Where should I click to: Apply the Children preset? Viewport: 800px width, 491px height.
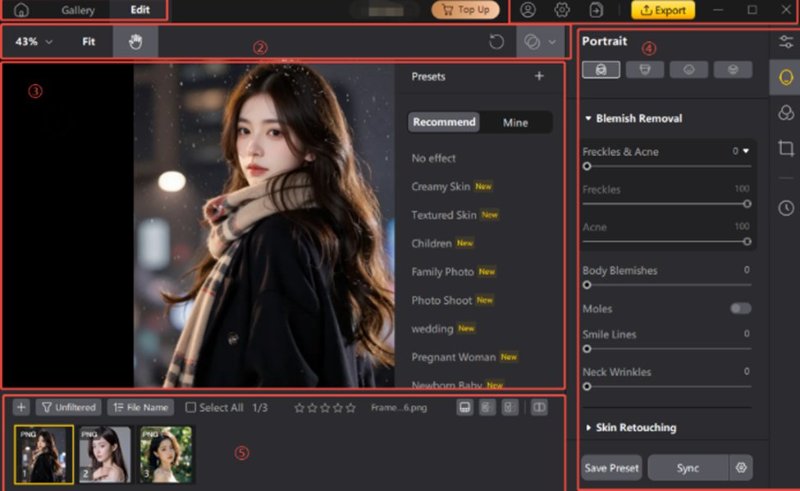coord(432,243)
